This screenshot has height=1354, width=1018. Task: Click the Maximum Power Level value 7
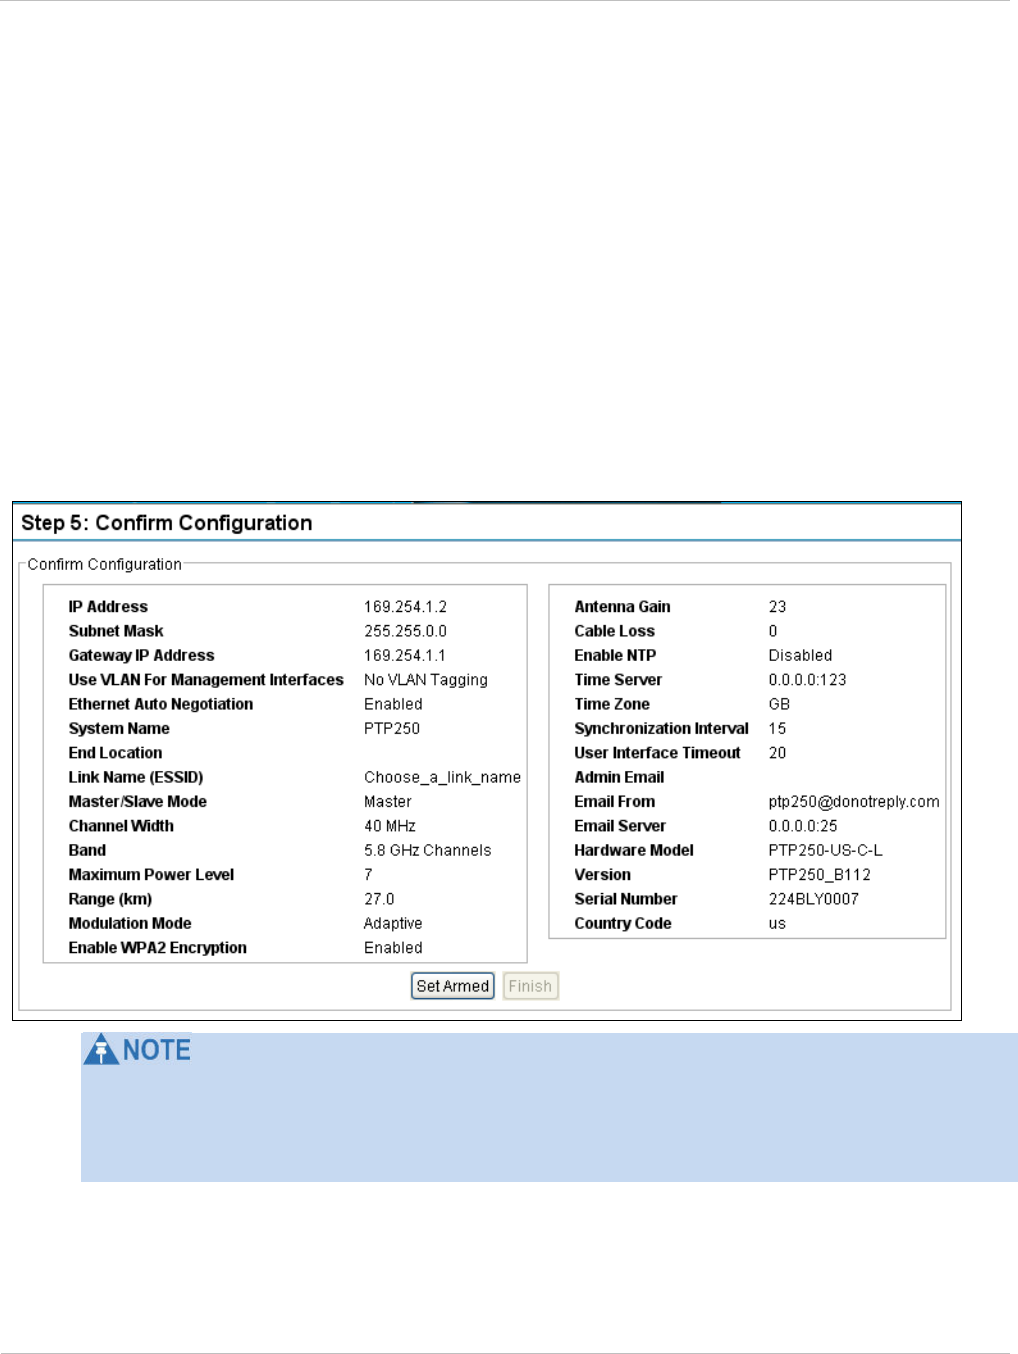(x=368, y=874)
